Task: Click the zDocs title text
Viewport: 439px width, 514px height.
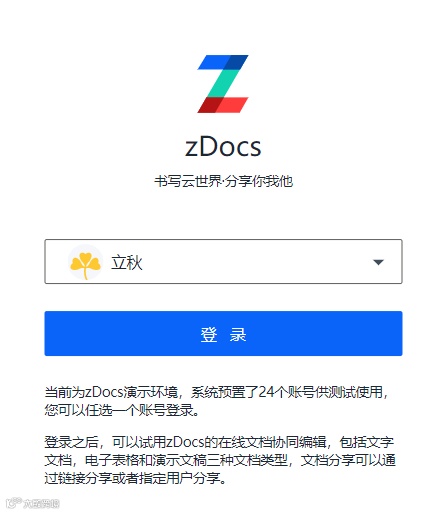Action: [x=223, y=147]
